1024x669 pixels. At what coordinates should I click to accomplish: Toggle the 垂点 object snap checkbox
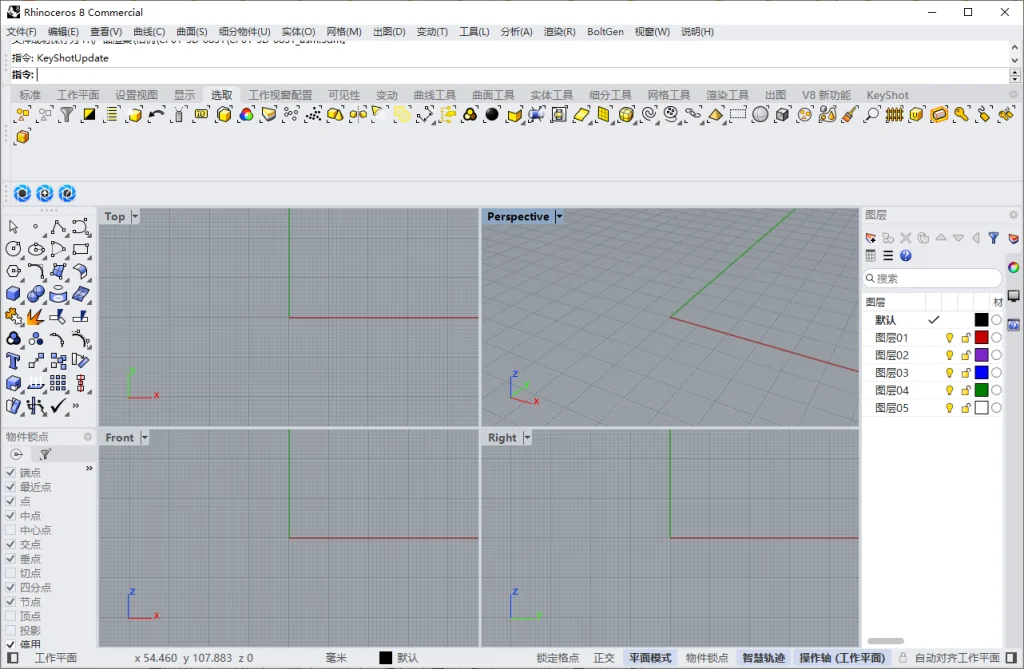(x=10, y=559)
